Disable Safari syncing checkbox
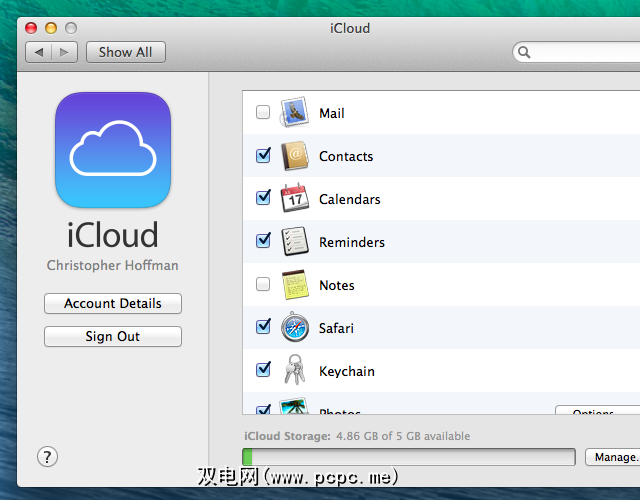 [263, 327]
